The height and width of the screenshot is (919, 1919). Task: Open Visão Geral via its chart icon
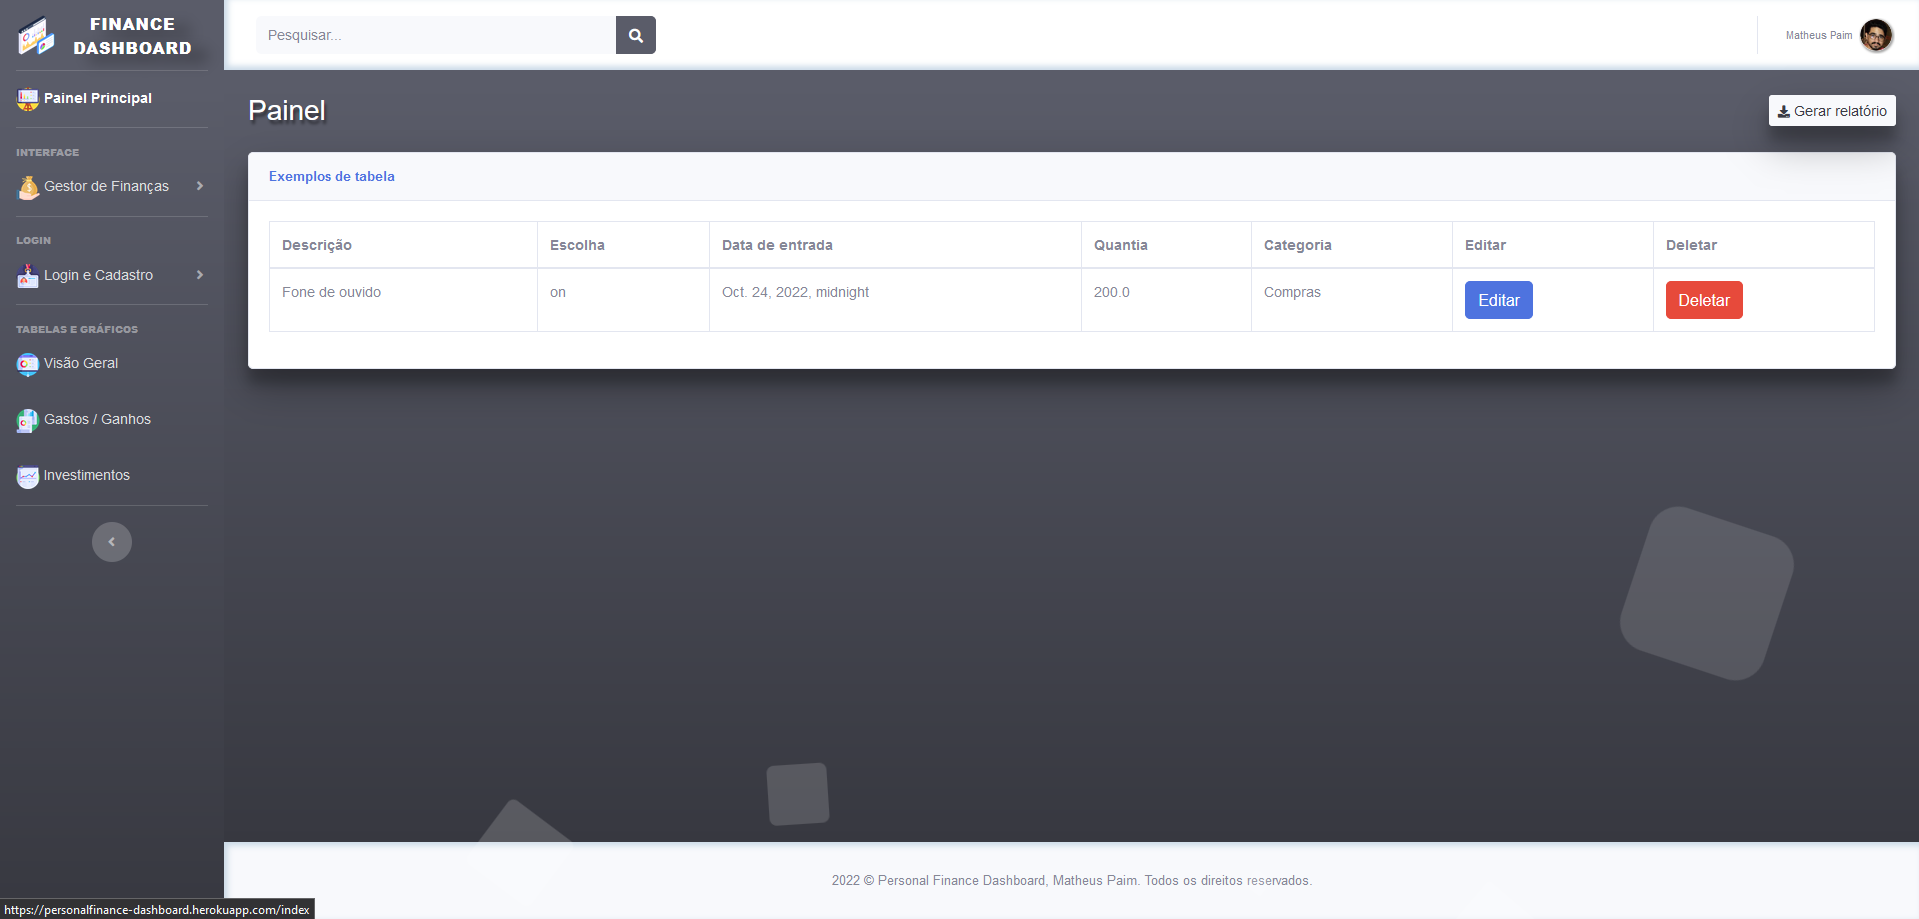27,364
